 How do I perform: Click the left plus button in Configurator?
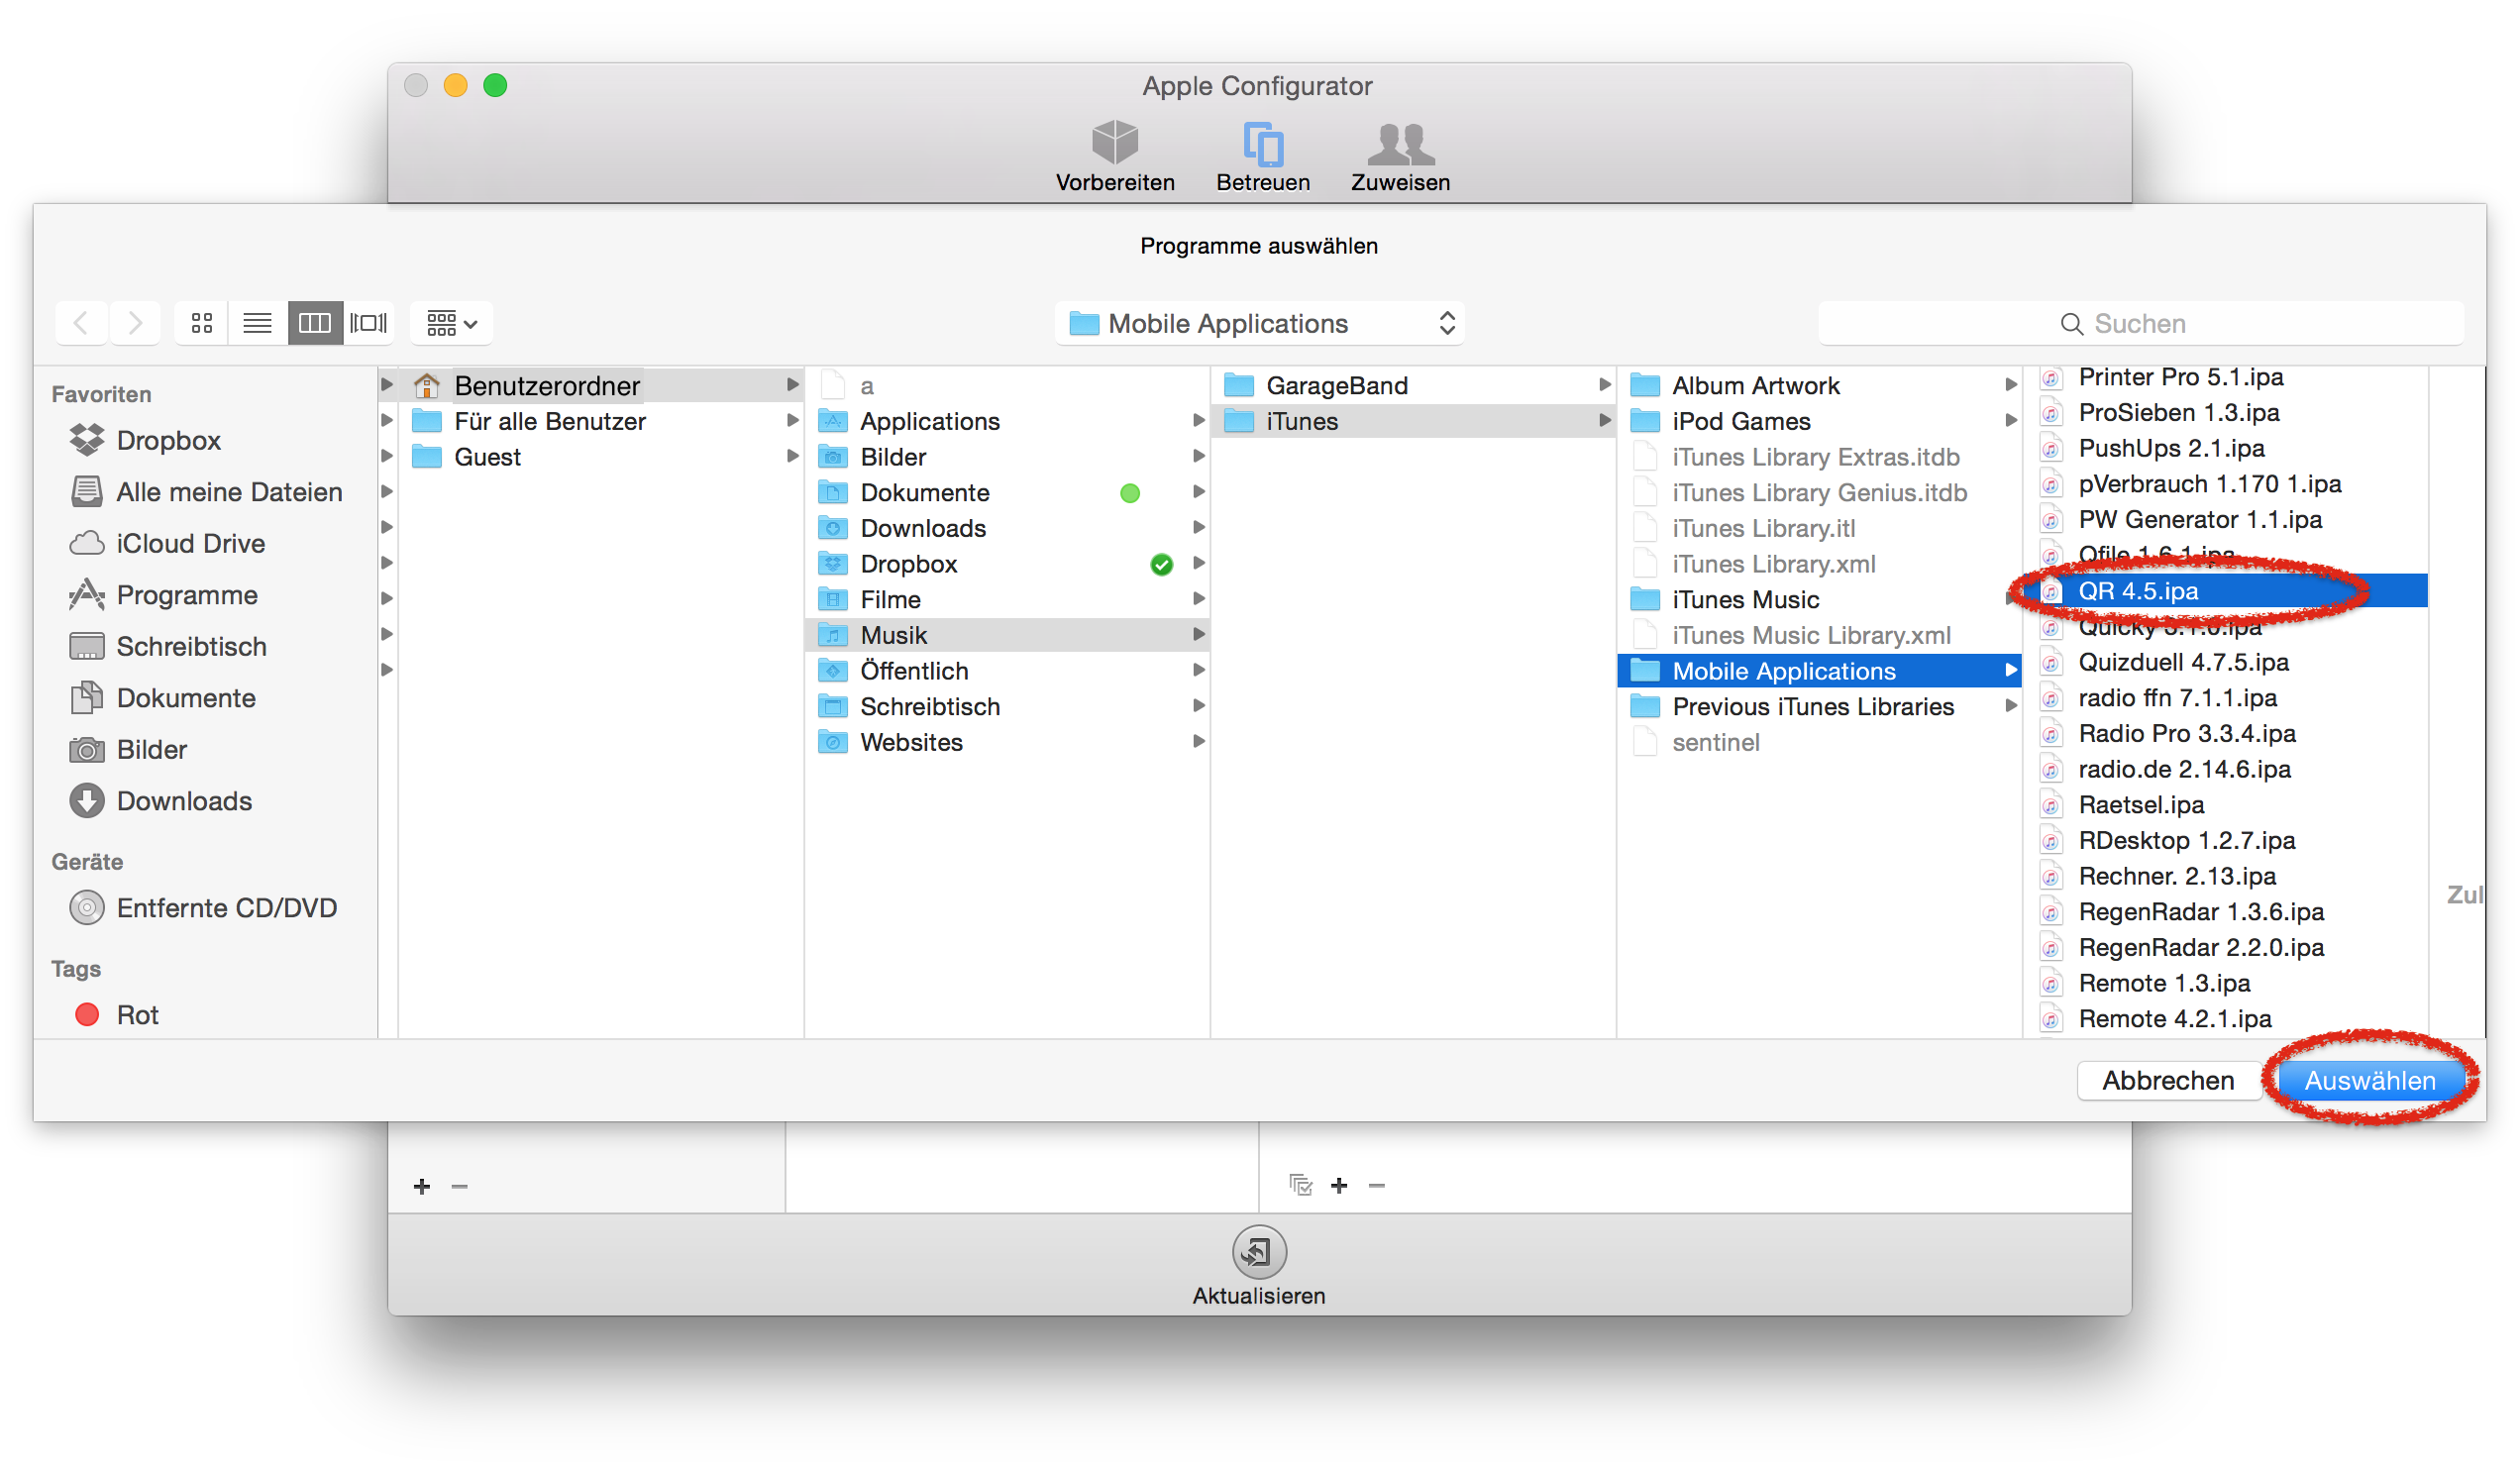[x=422, y=1186]
